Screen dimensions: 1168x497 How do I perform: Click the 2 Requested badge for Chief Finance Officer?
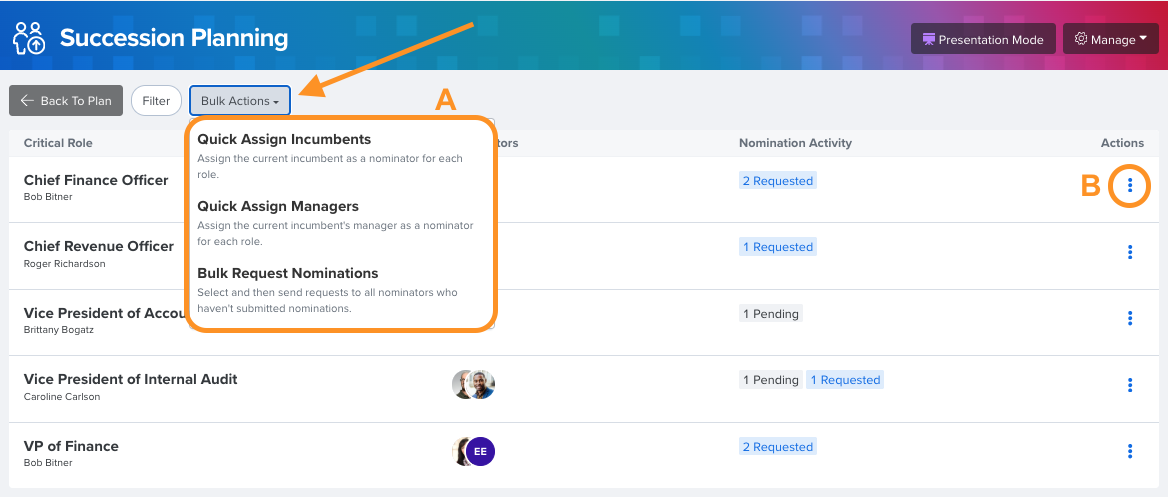pyautogui.click(x=778, y=180)
